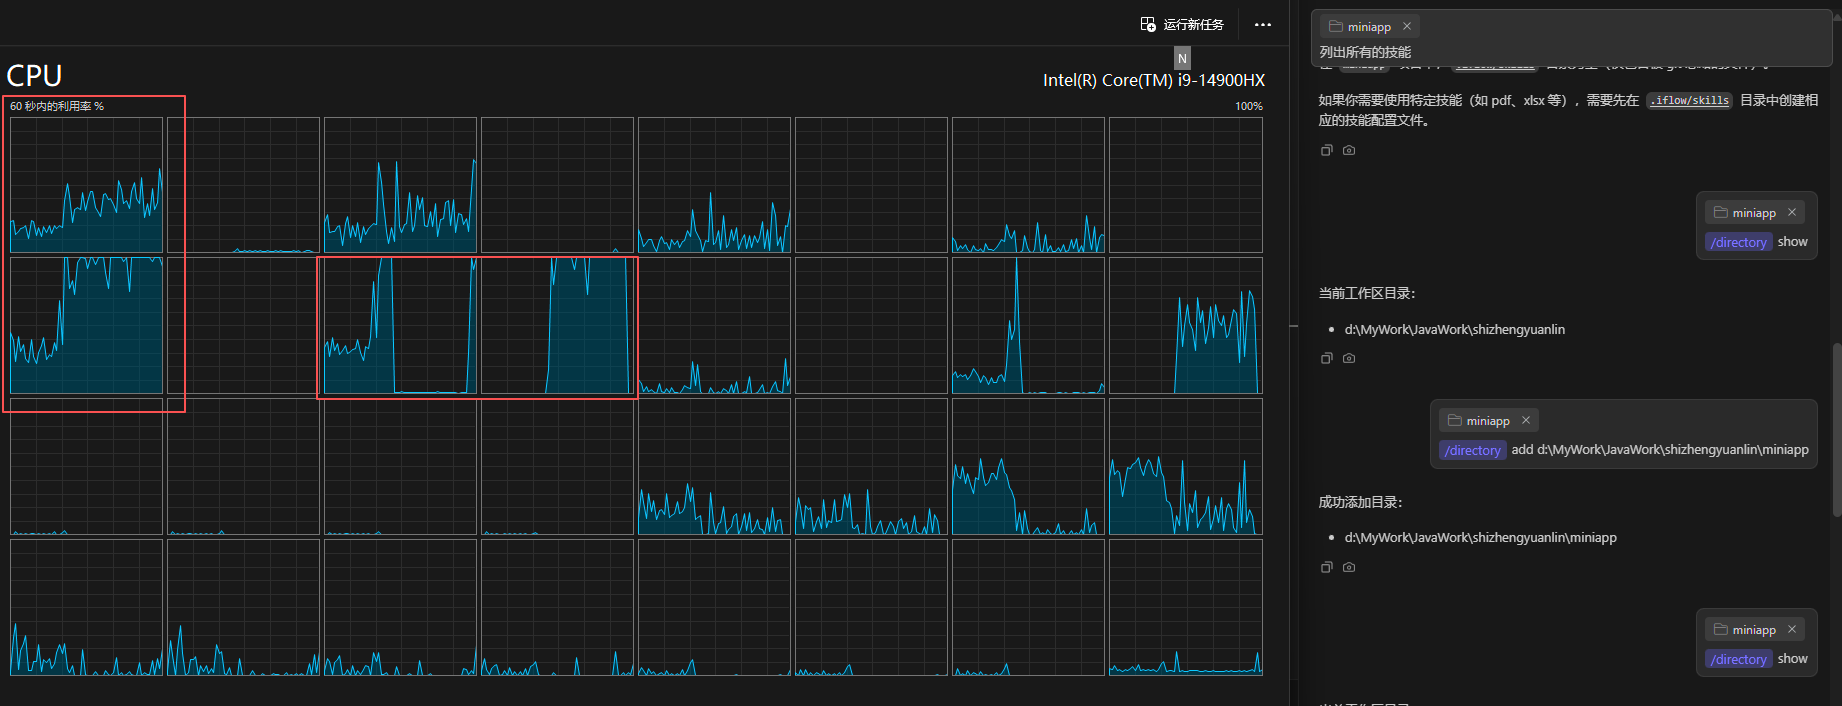Screen dimensions: 1842x706
Task: Click camera icon under the .iflow/skills reply
Action: coord(1349,150)
